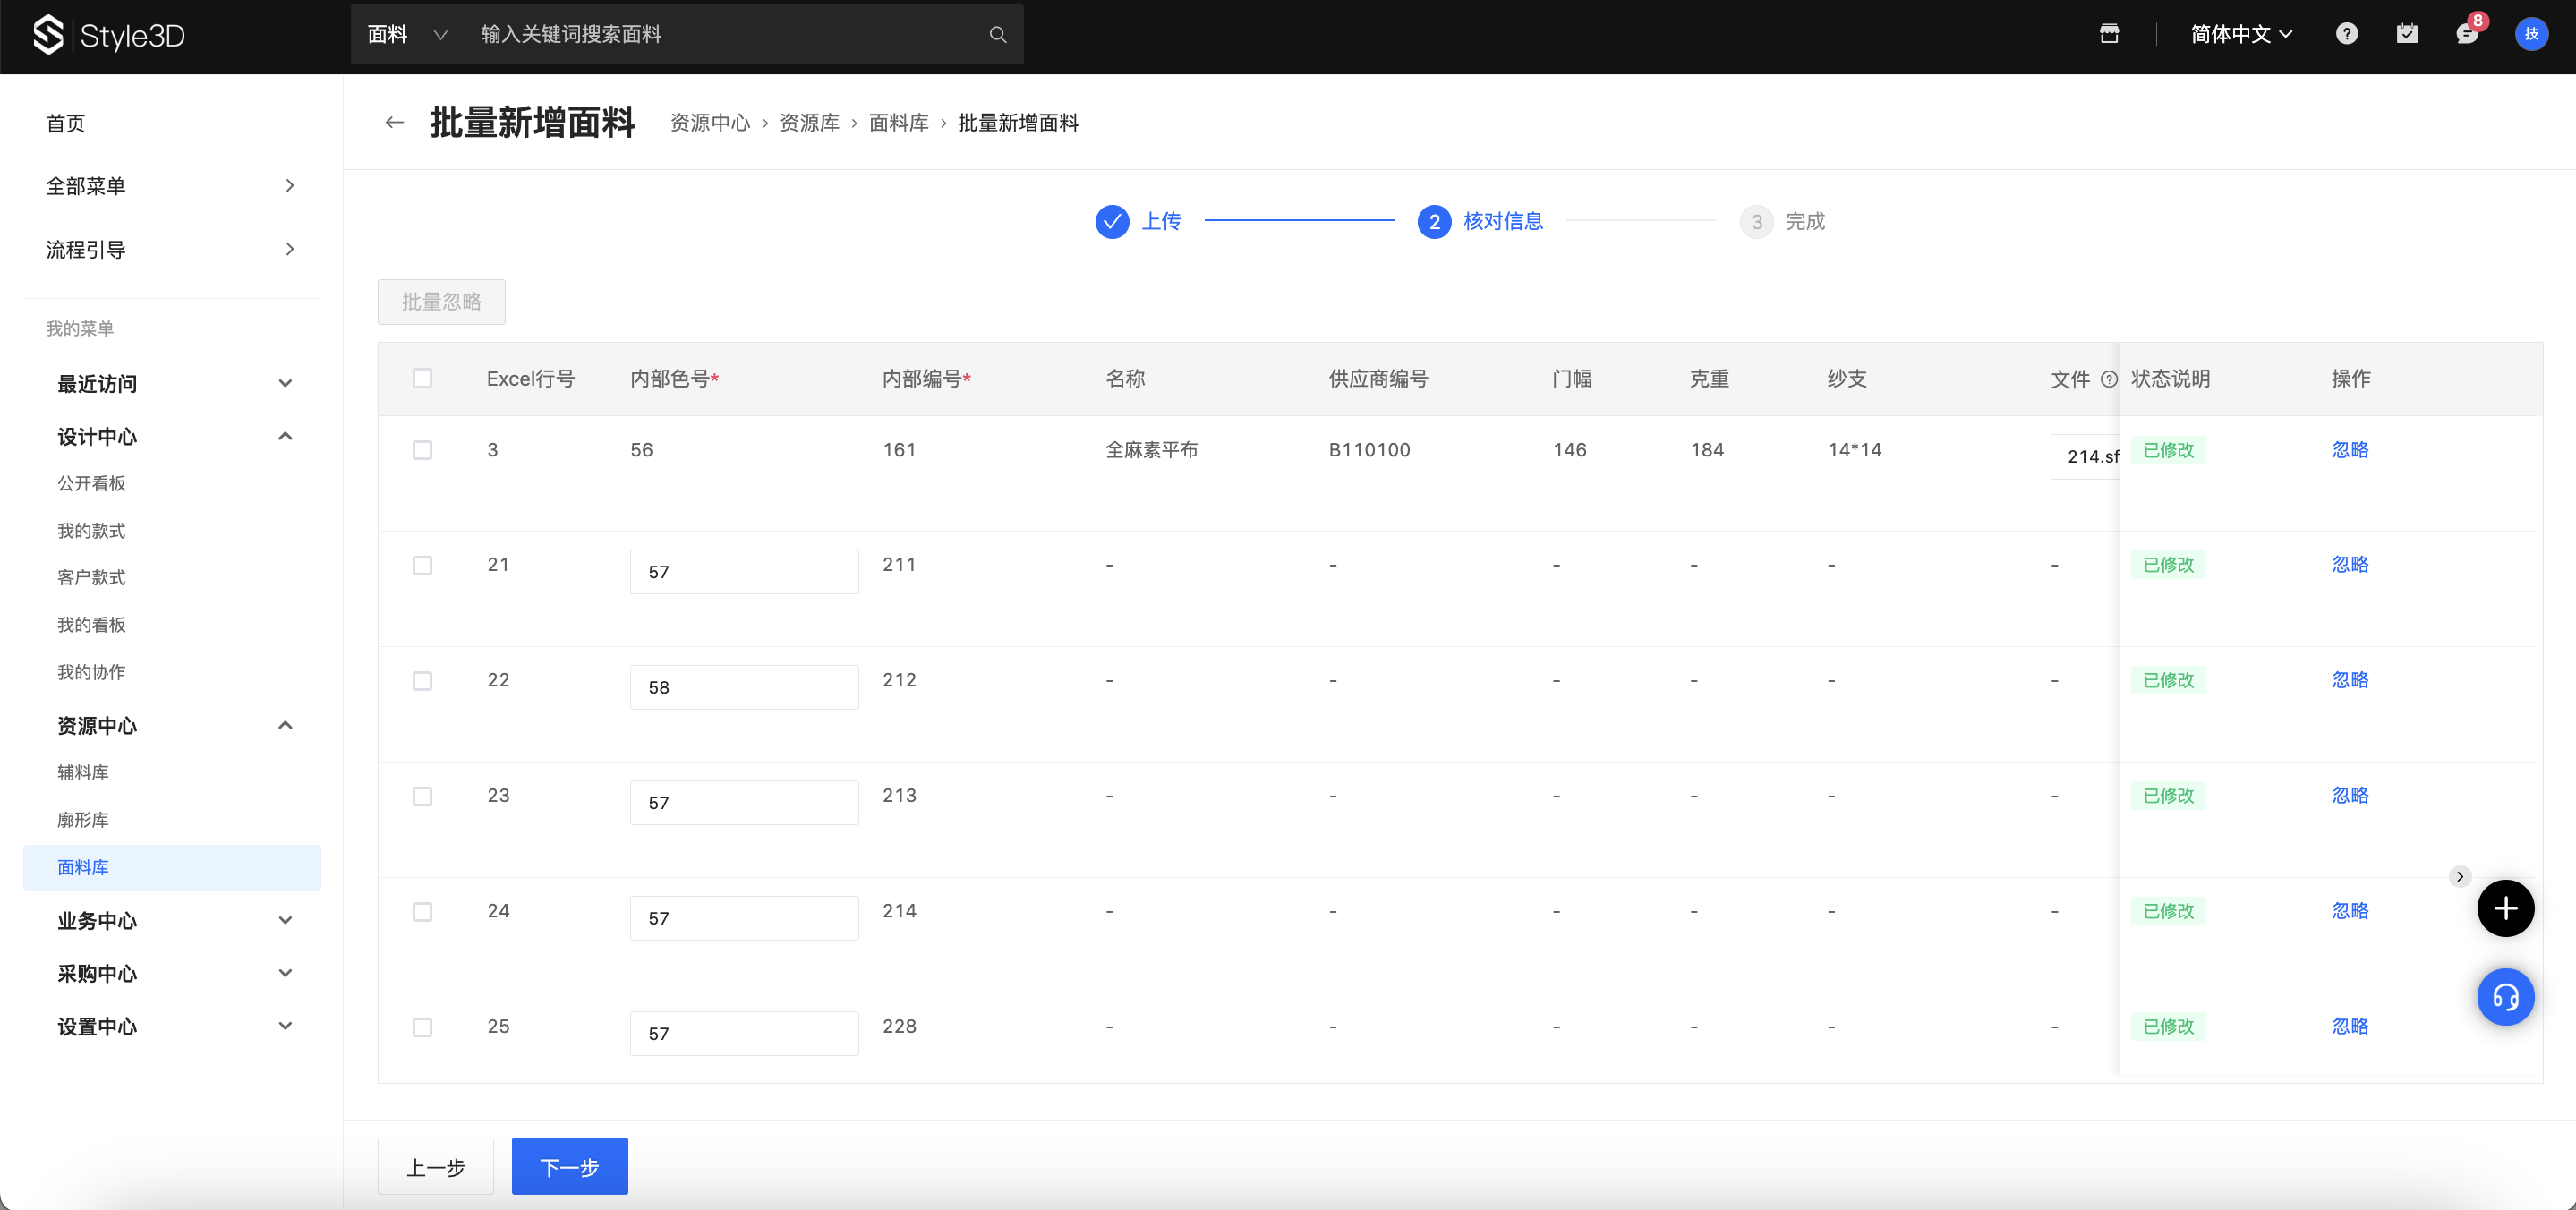The width and height of the screenshot is (2576, 1210).
Task: Select checkbox for Excel row 23
Action: pos(422,796)
